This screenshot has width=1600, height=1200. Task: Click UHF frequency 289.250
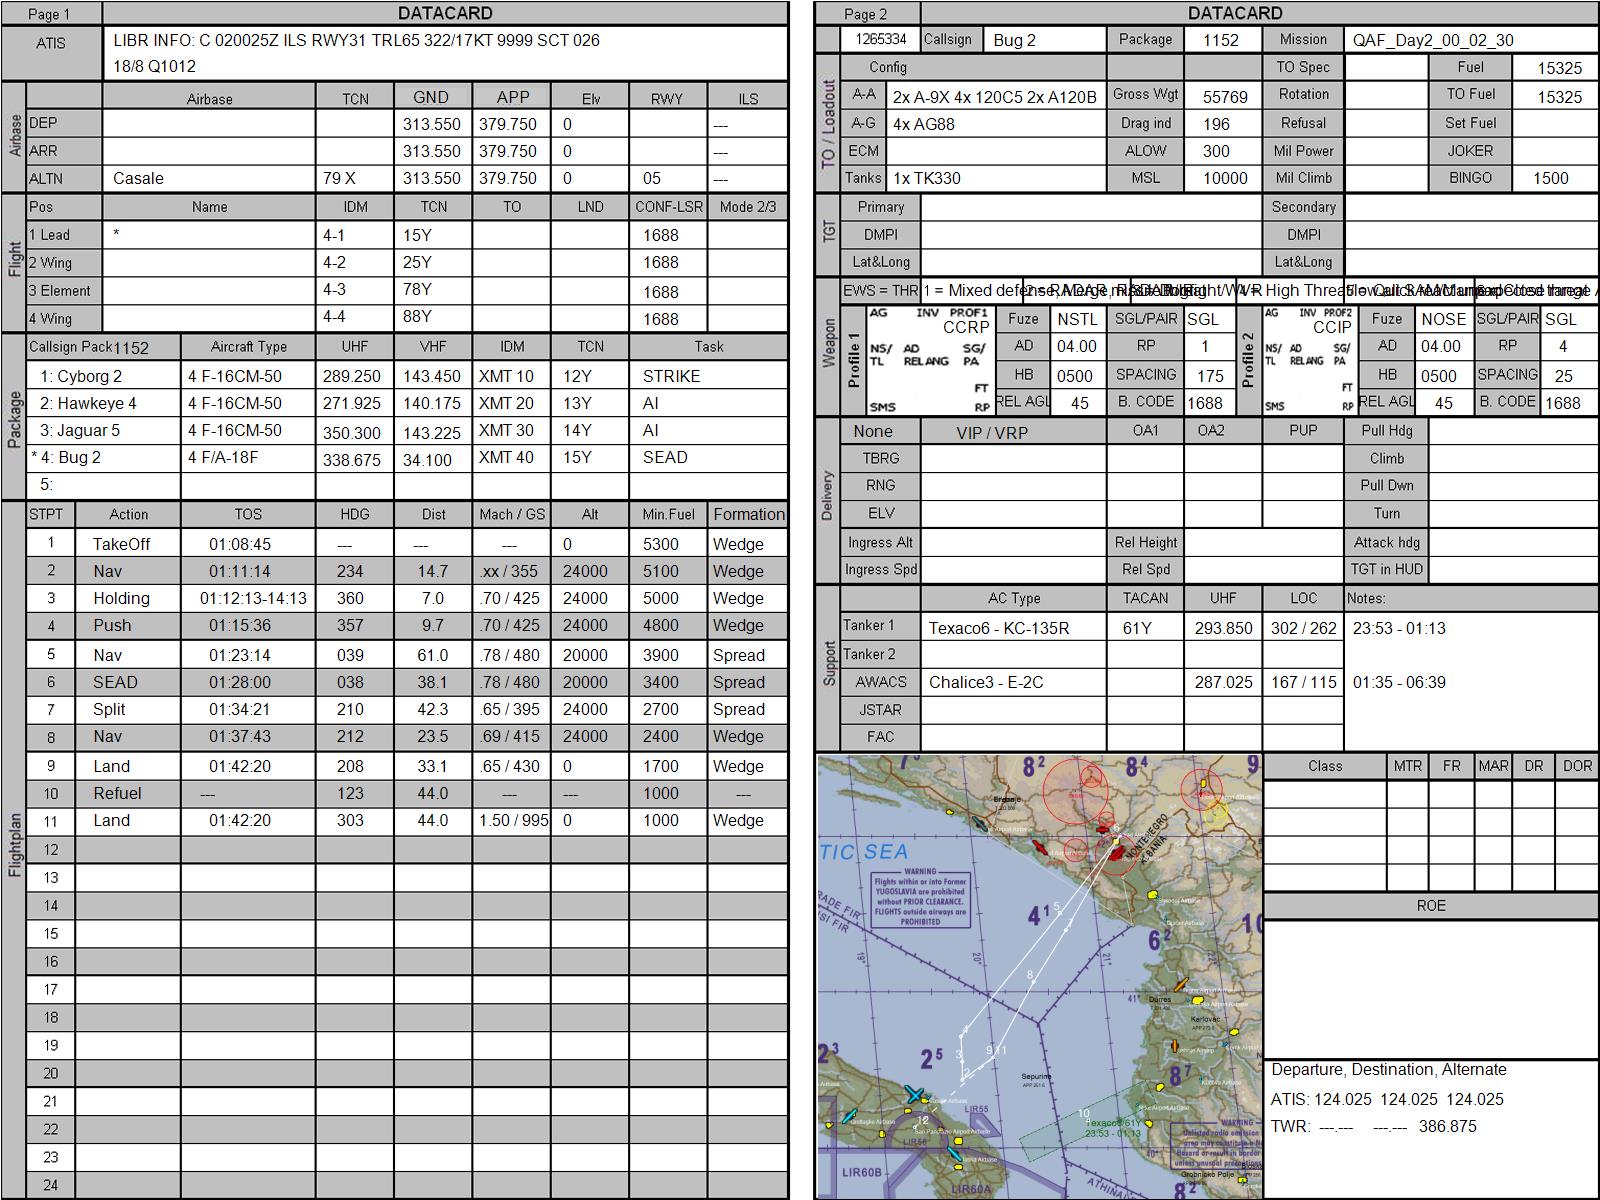click(x=352, y=376)
